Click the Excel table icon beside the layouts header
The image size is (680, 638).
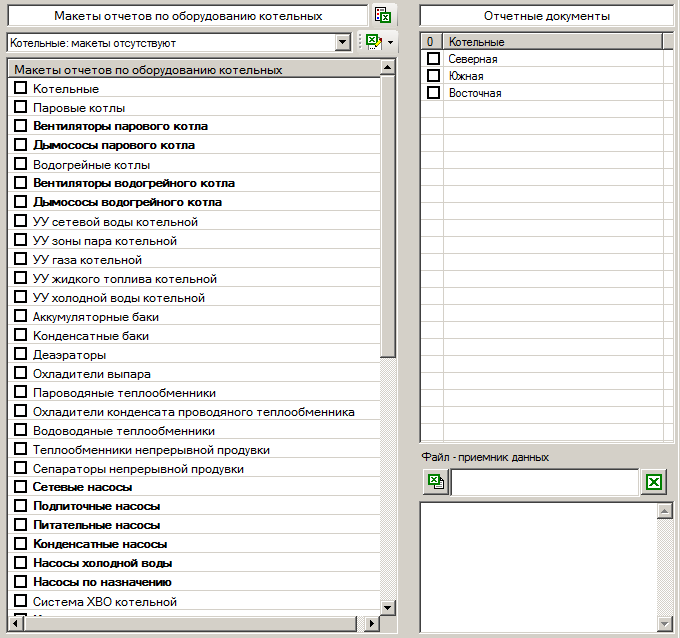pyautogui.click(x=383, y=16)
